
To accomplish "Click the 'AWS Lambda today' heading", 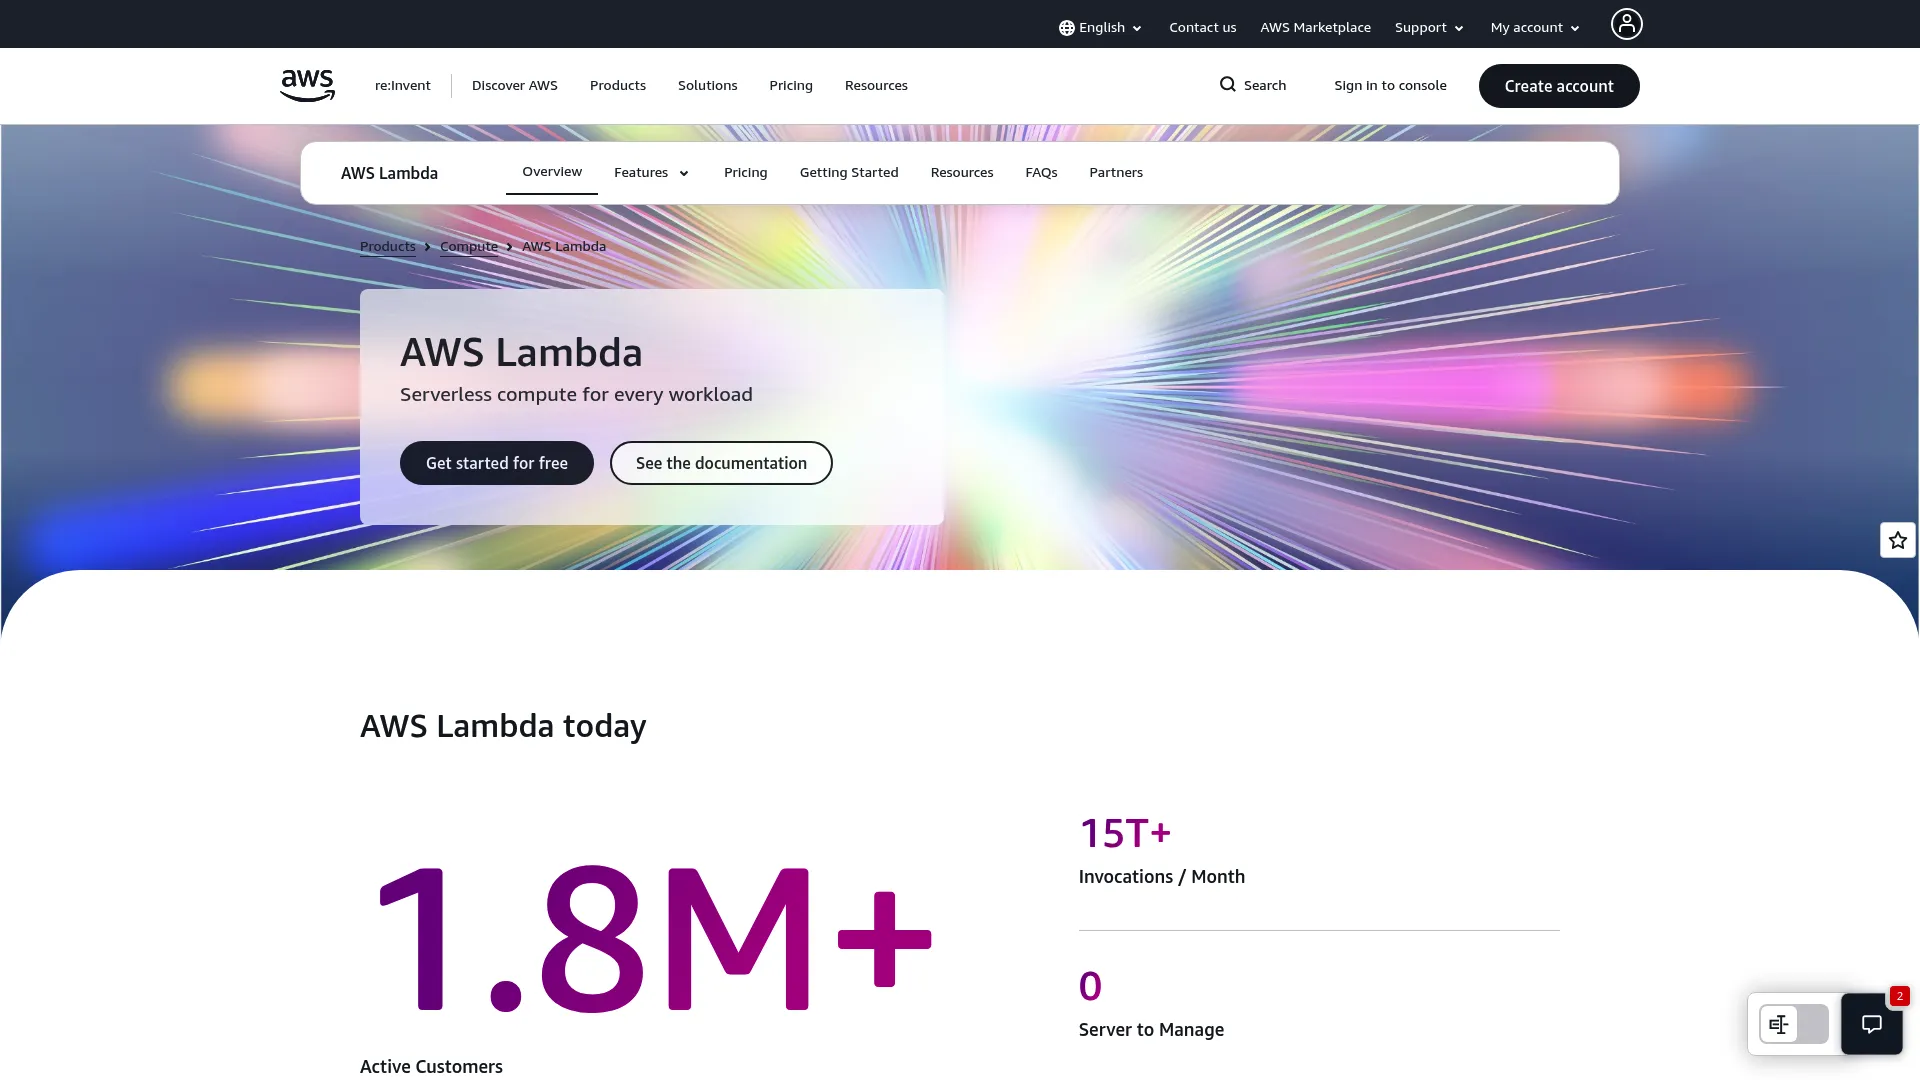I will 503,726.
